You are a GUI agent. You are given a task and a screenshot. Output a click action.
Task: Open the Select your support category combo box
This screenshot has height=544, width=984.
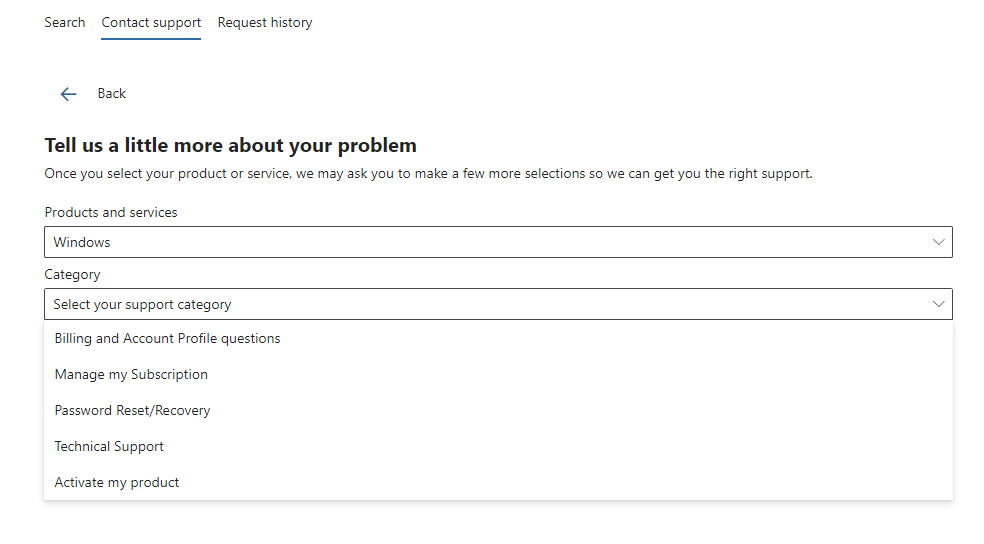point(498,304)
